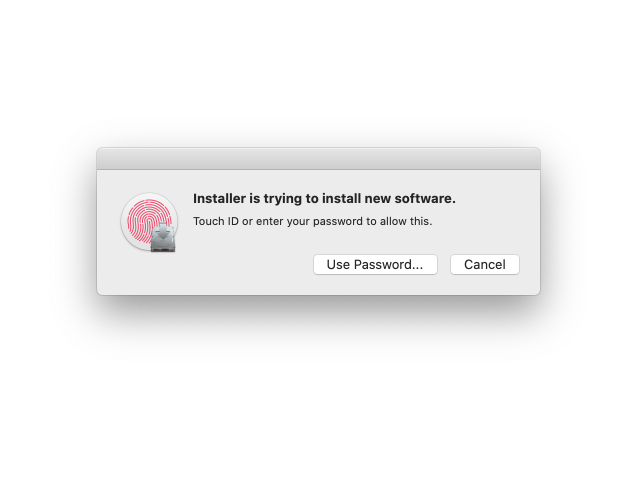Click blank space left of Use Password button
The width and height of the screenshot is (640, 480).
pyautogui.click(x=245, y=264)
